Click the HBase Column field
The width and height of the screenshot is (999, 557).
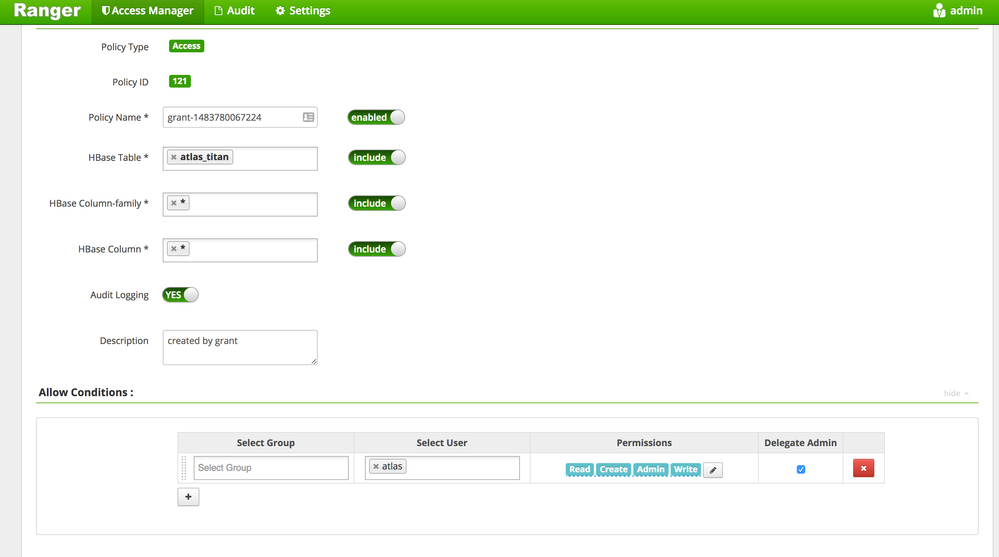coord(240,250)
